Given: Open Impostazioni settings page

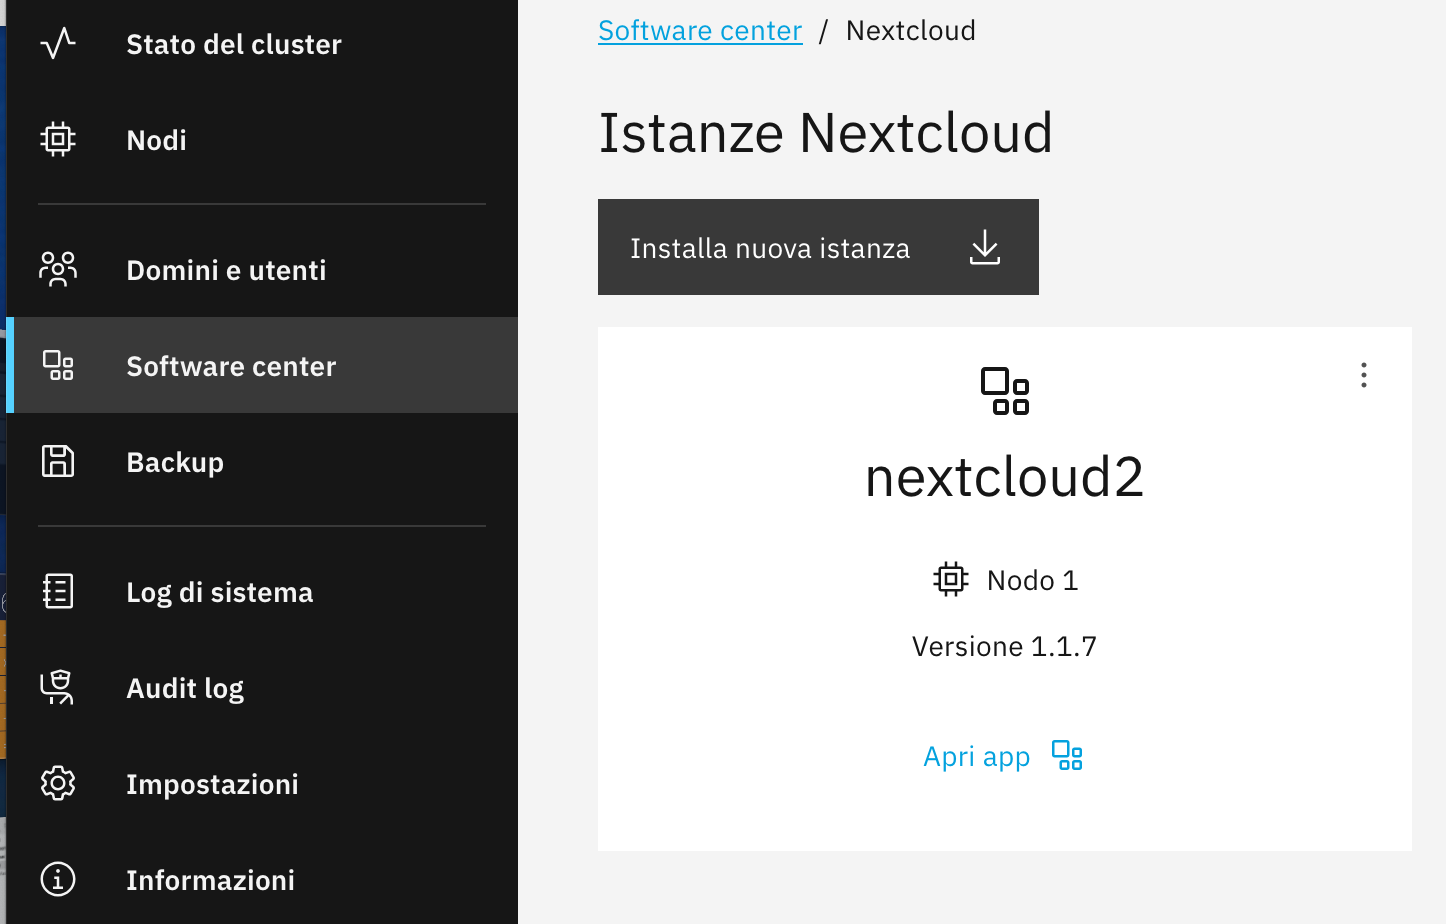Looking at the screenshot, I should tap(262, 783).
